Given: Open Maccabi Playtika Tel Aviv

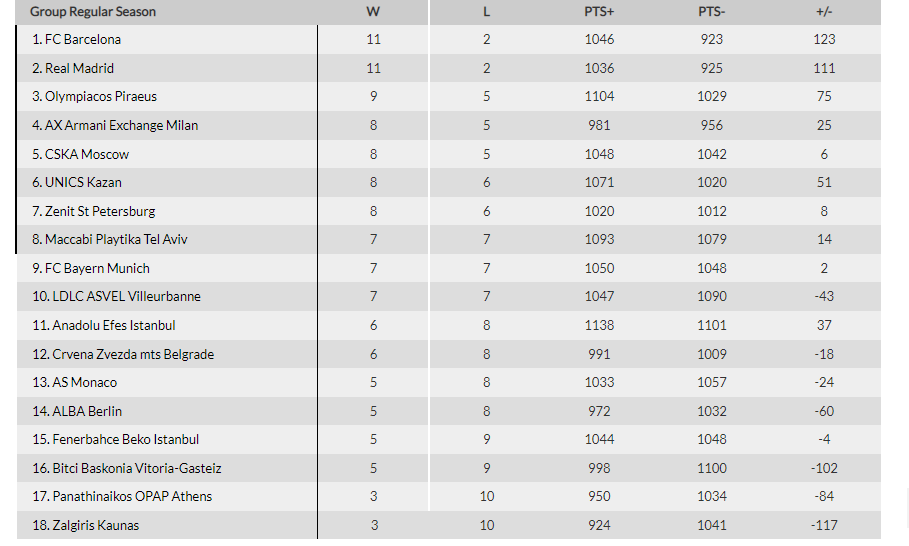Looking at the screenshot, I should pyautogui.click(x=116, y=239).
